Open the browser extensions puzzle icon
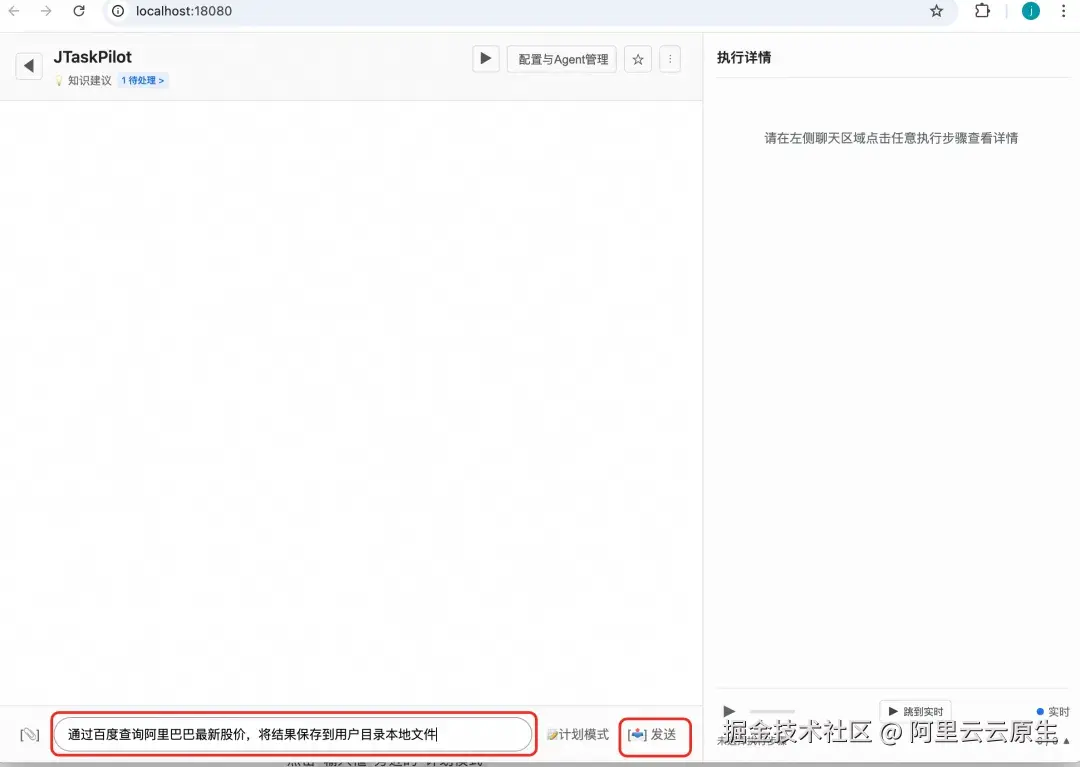 coord(982,11)
